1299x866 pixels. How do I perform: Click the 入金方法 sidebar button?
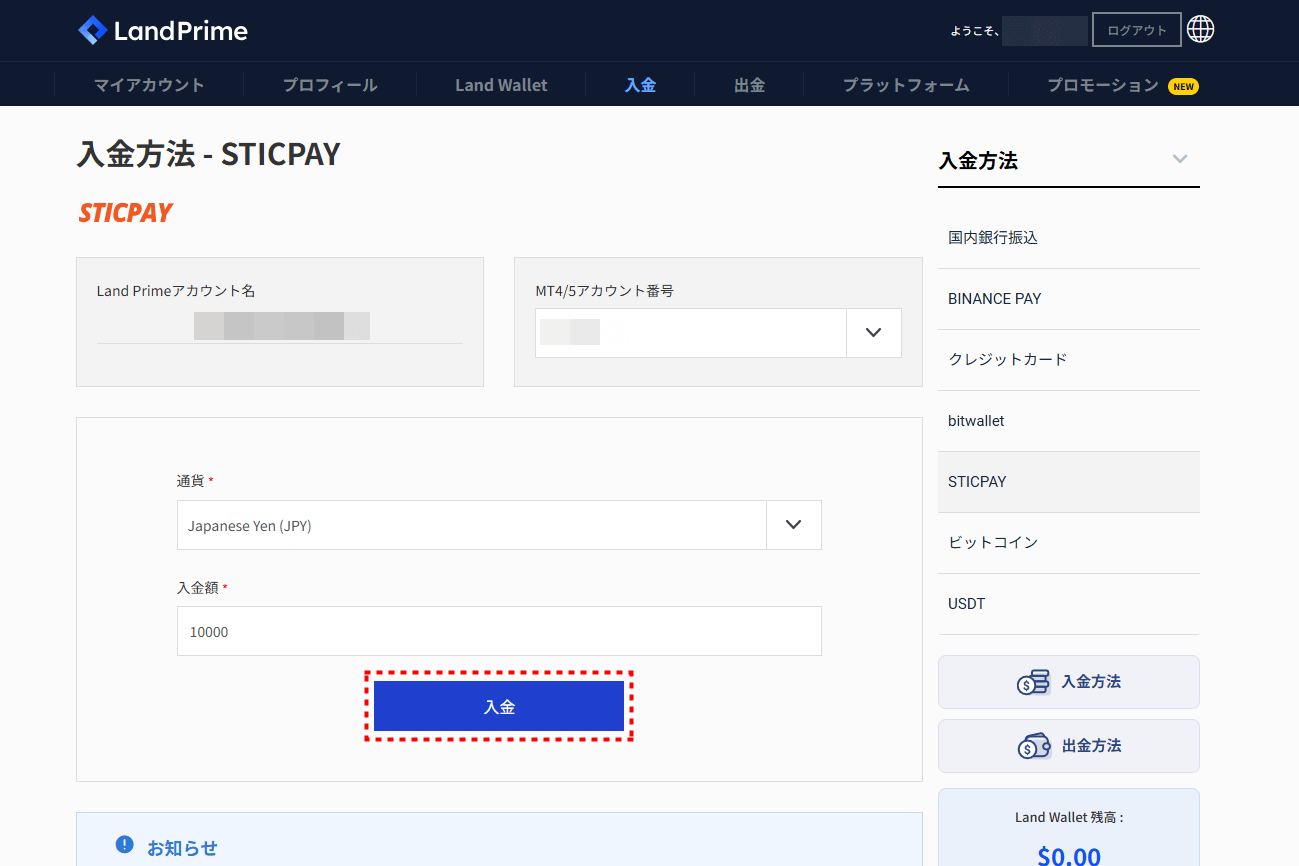click(x=1069, y=682)
